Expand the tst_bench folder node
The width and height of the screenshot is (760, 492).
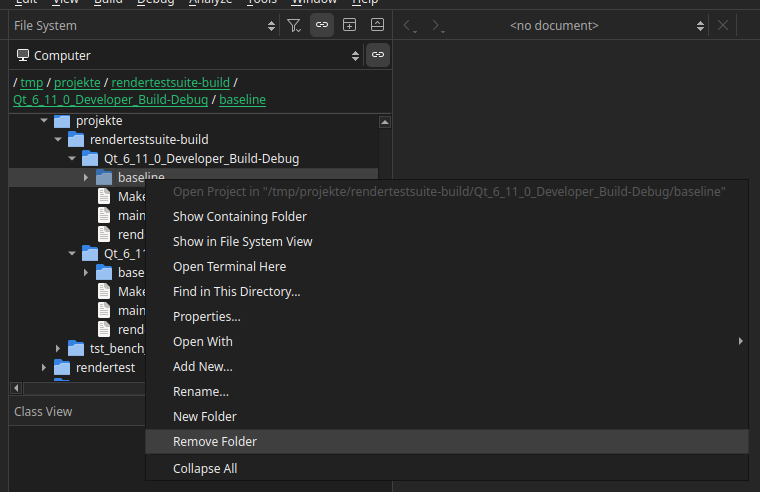point(58,348)
